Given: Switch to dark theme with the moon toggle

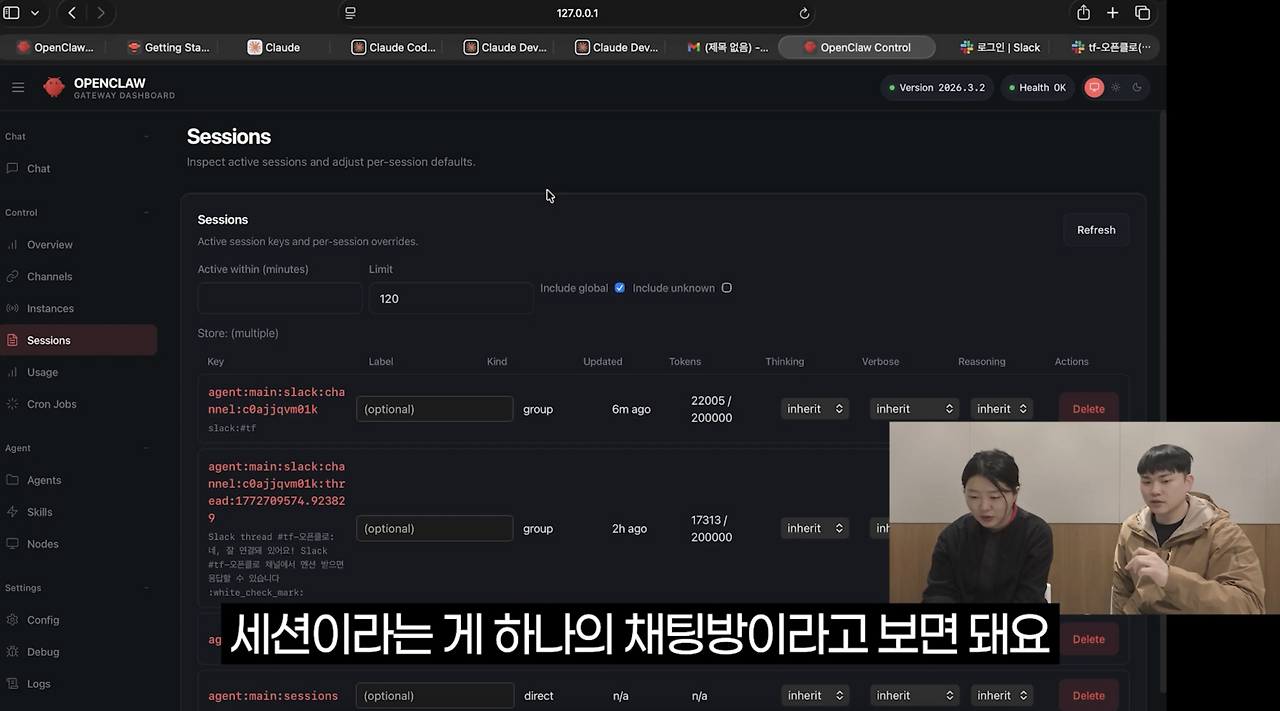Looking at the screenshot, I should [x=1136, y=87].
